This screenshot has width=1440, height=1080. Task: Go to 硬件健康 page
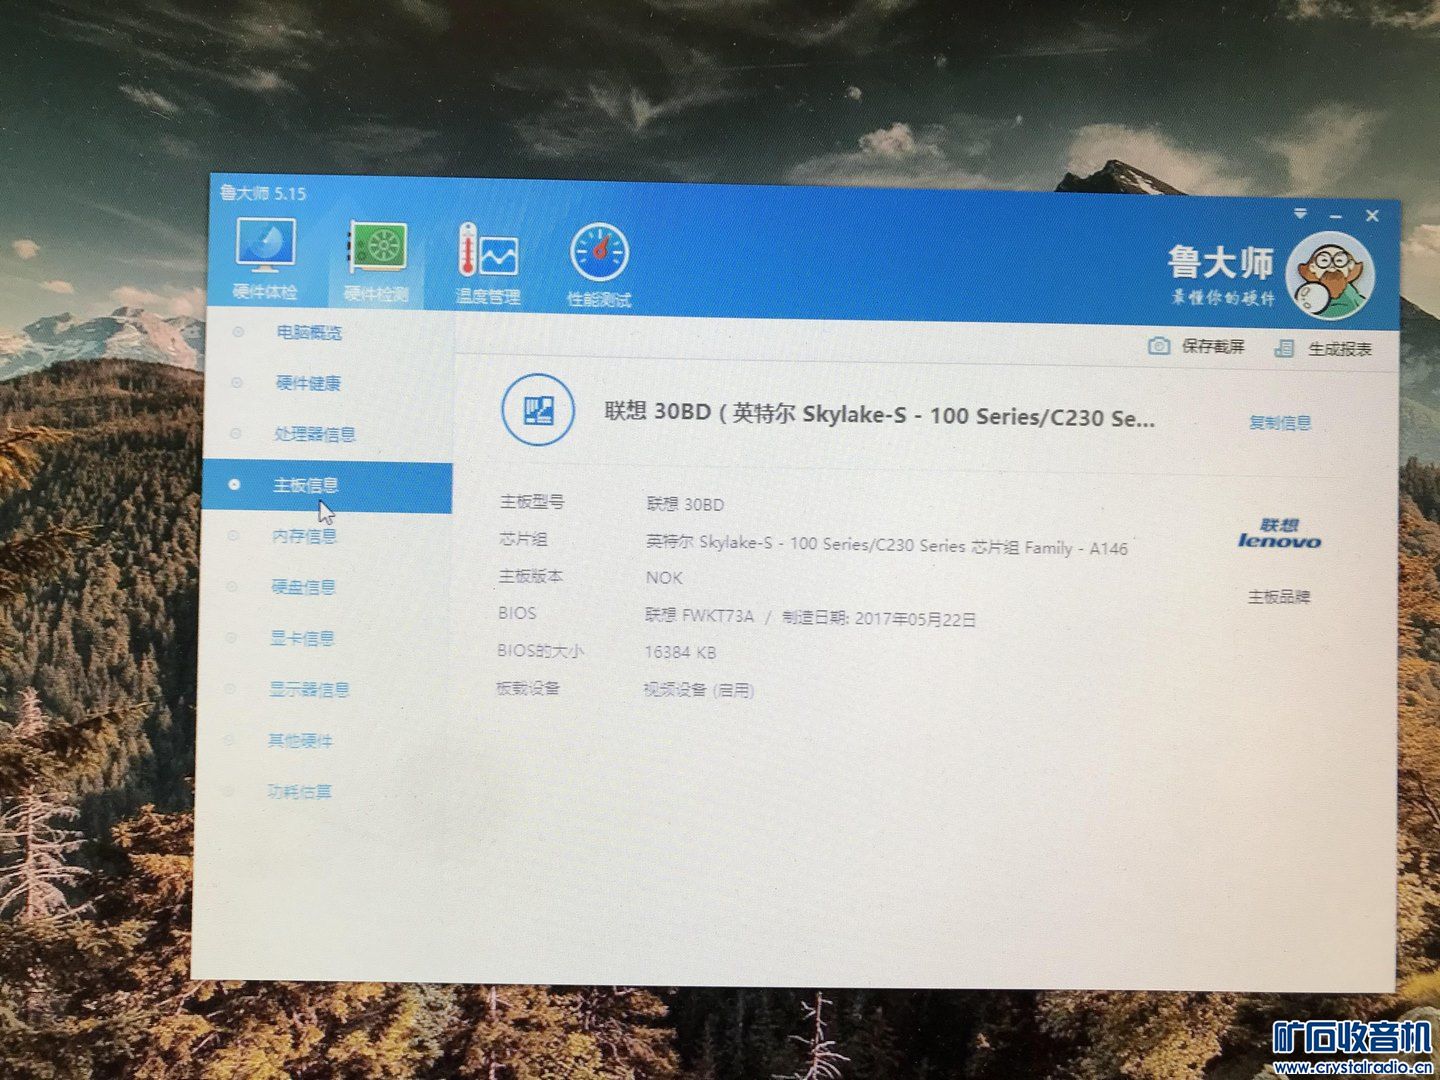pyautogui.click(x=308, y=383)
